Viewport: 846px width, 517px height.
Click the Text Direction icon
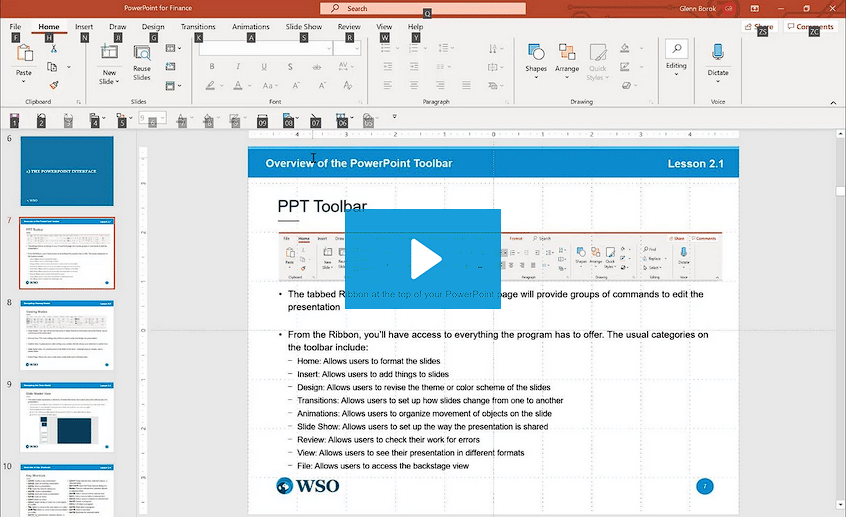(x=493, y=49)
